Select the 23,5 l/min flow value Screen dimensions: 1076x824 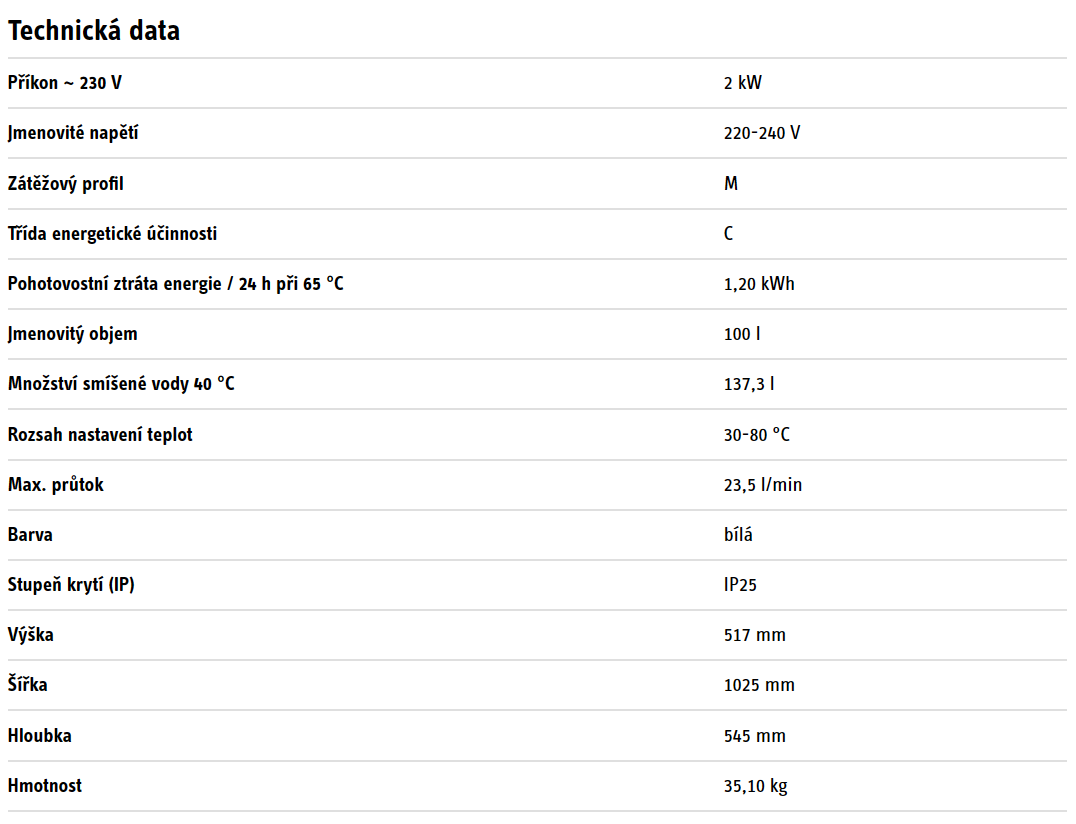click(763, 485)
